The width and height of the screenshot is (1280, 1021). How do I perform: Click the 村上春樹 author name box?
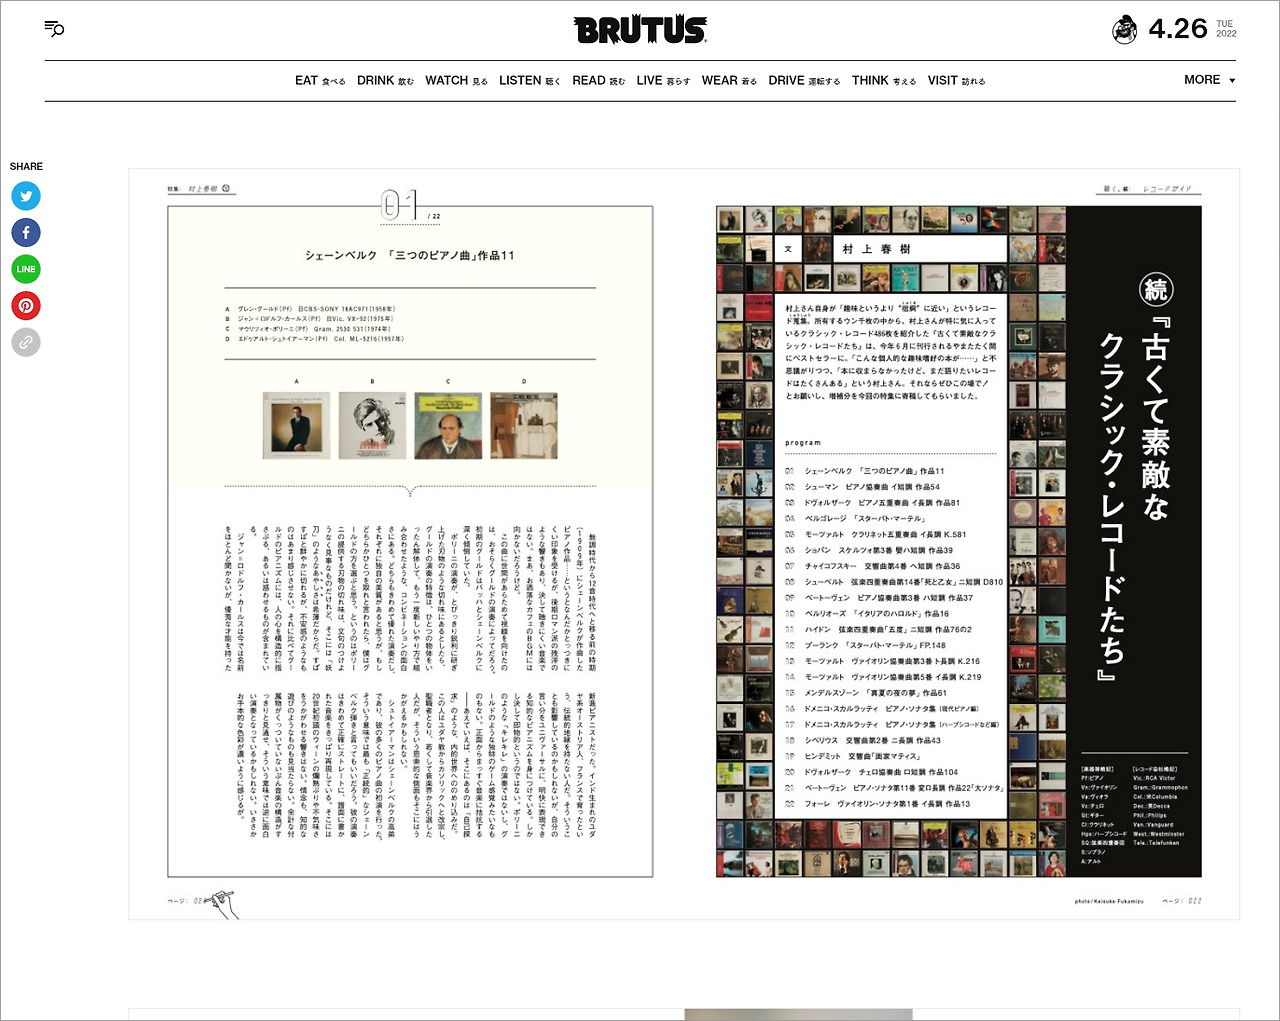[919, 249]
